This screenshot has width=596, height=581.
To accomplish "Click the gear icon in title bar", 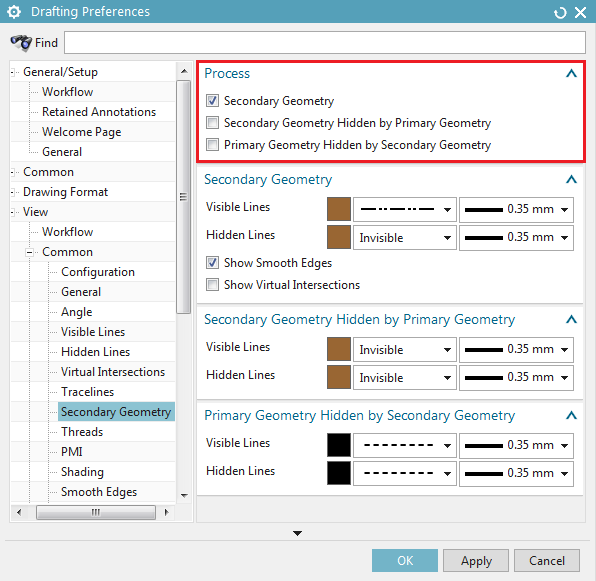I will click(14, 12).
